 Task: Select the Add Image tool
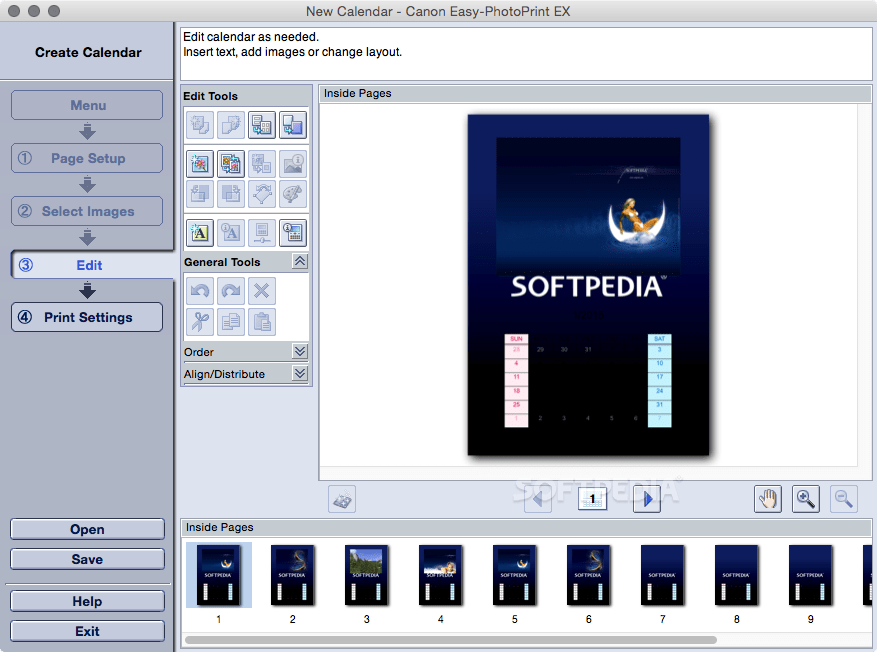200,163
